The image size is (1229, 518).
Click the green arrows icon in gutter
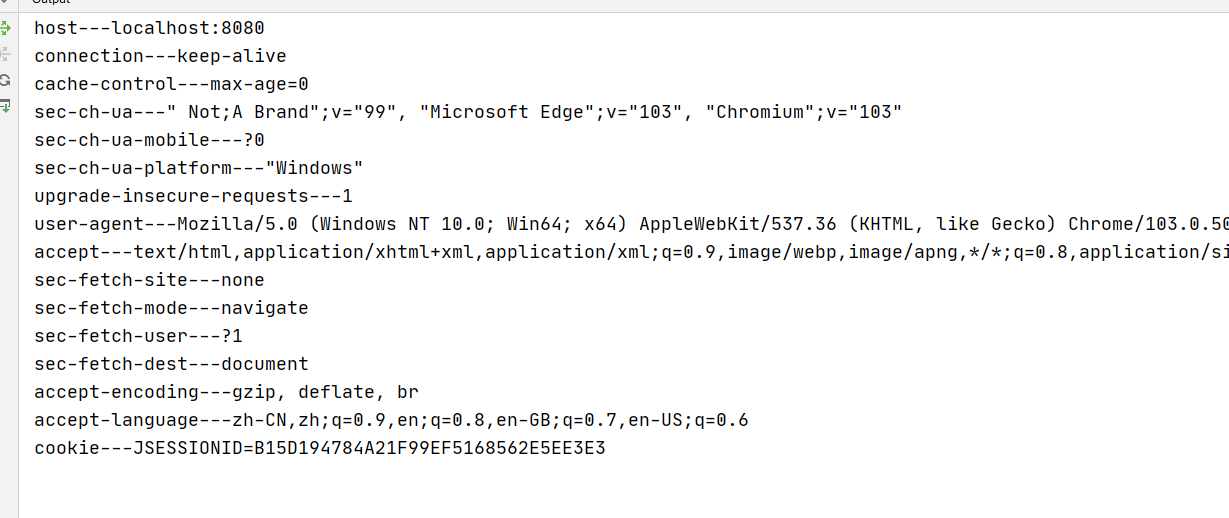[5, 29]
